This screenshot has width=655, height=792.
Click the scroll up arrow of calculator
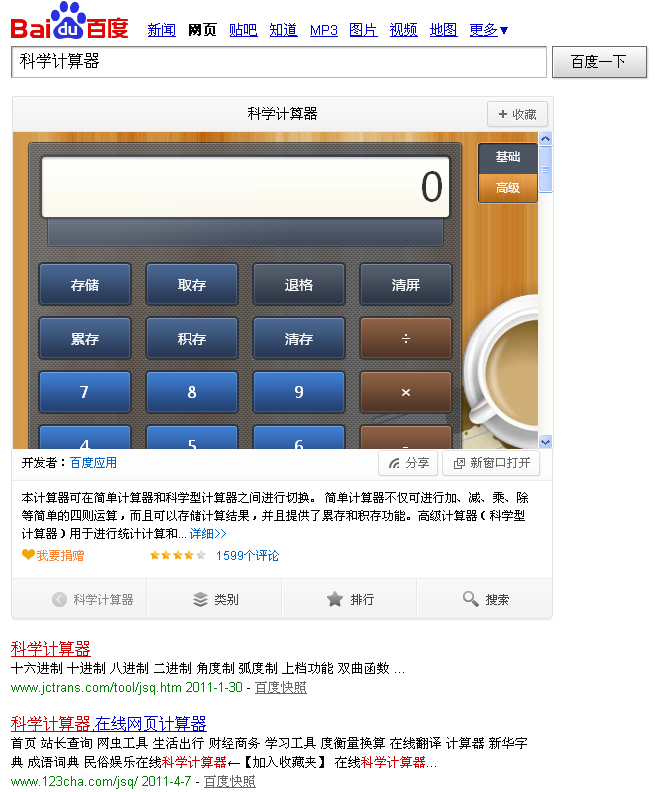coord(545,138)
